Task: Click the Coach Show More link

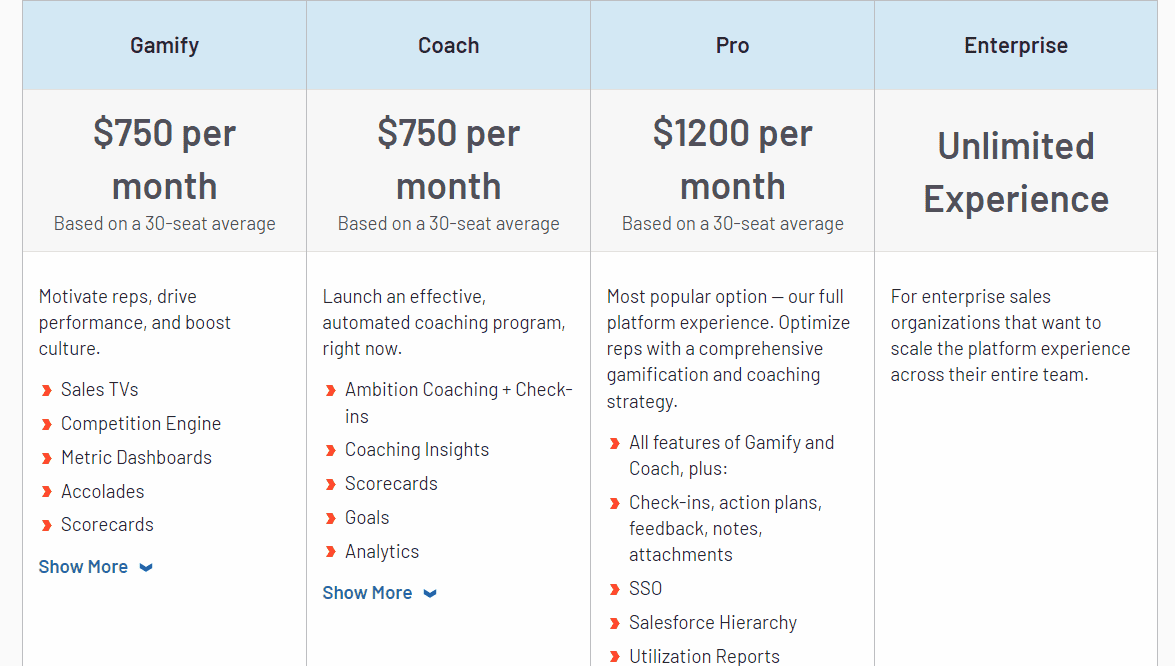Action: [367, 592]
